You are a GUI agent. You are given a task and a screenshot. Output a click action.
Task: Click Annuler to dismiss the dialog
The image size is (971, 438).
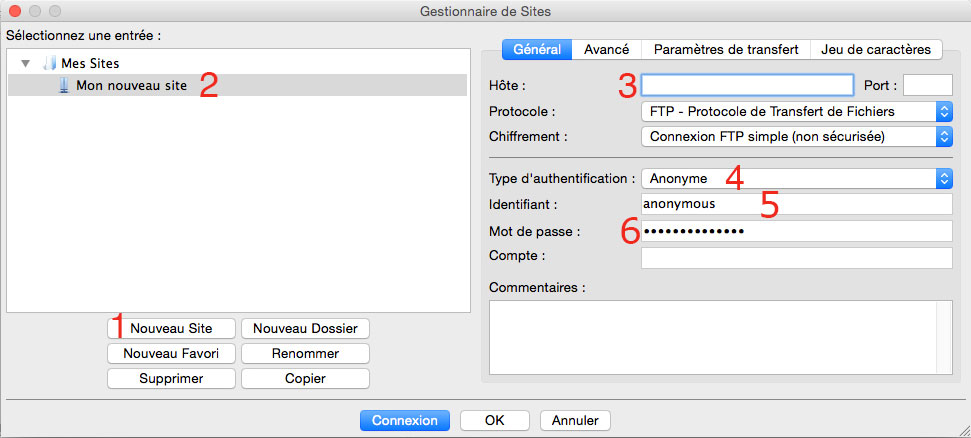(575, 421)
